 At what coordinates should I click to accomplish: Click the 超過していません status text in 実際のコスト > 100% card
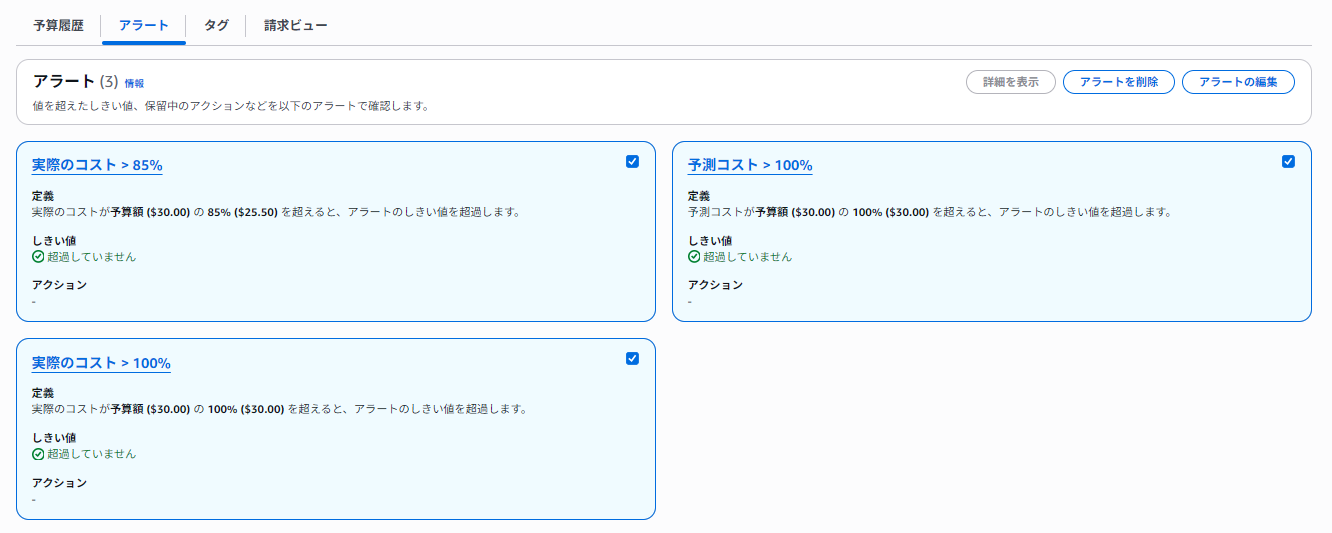[91, 454]
